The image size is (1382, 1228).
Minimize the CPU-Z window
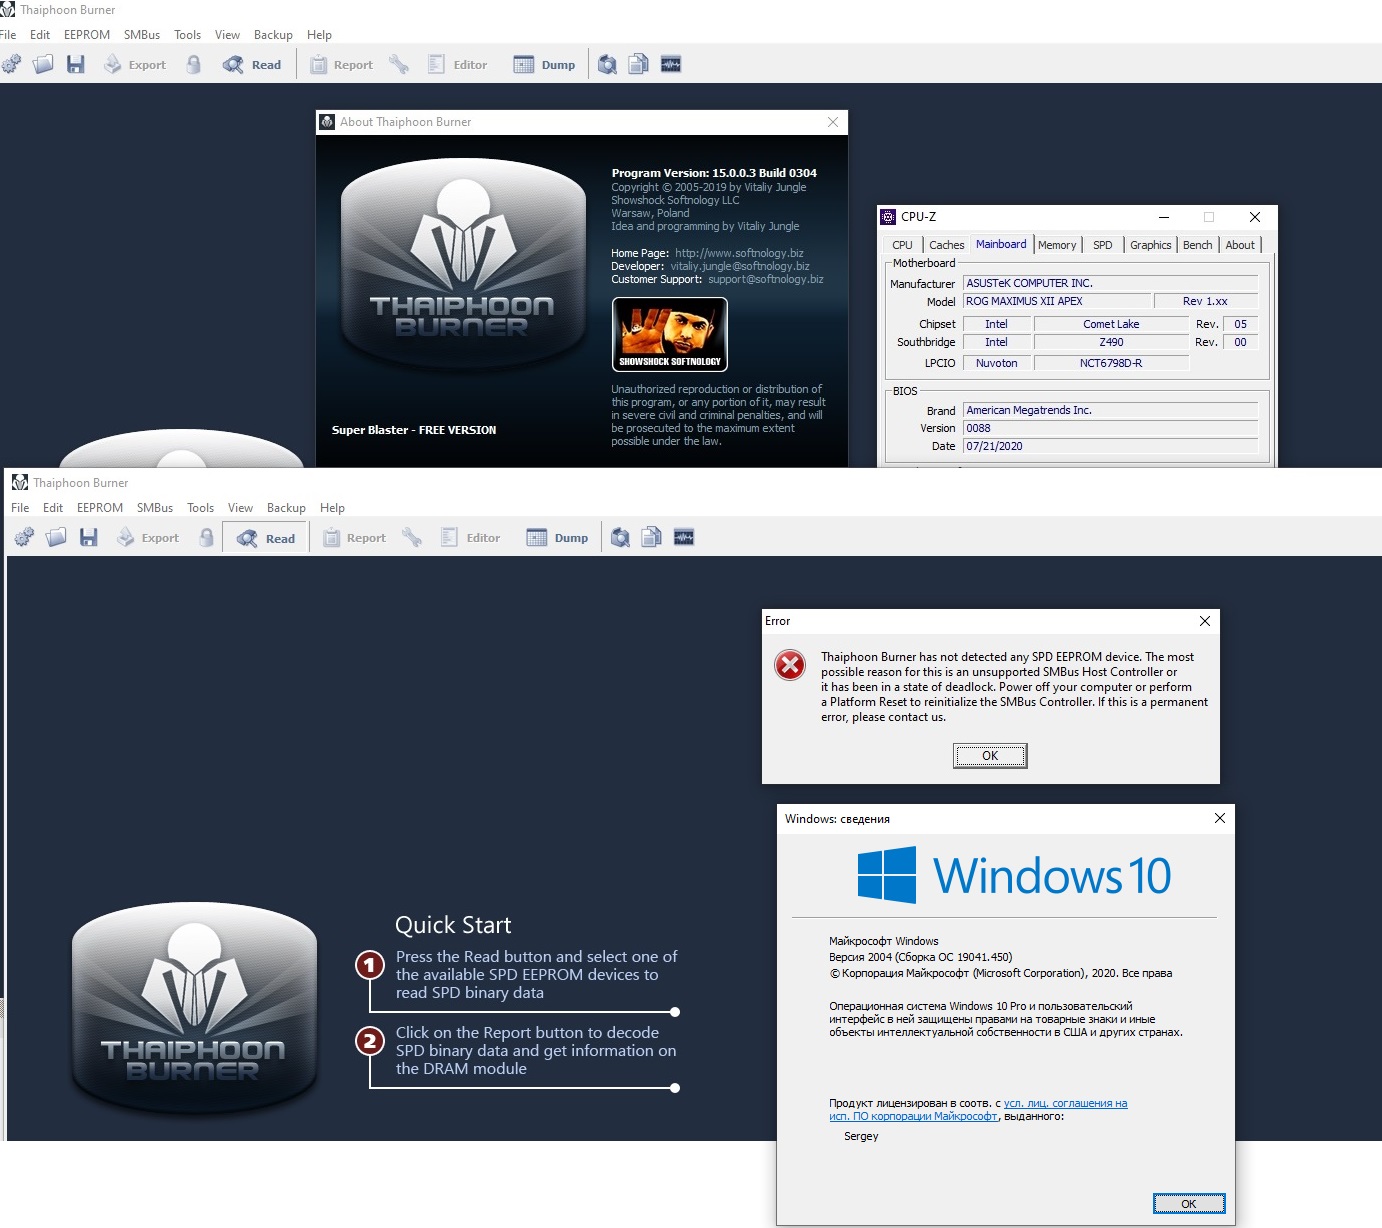tap(1164, 217)
